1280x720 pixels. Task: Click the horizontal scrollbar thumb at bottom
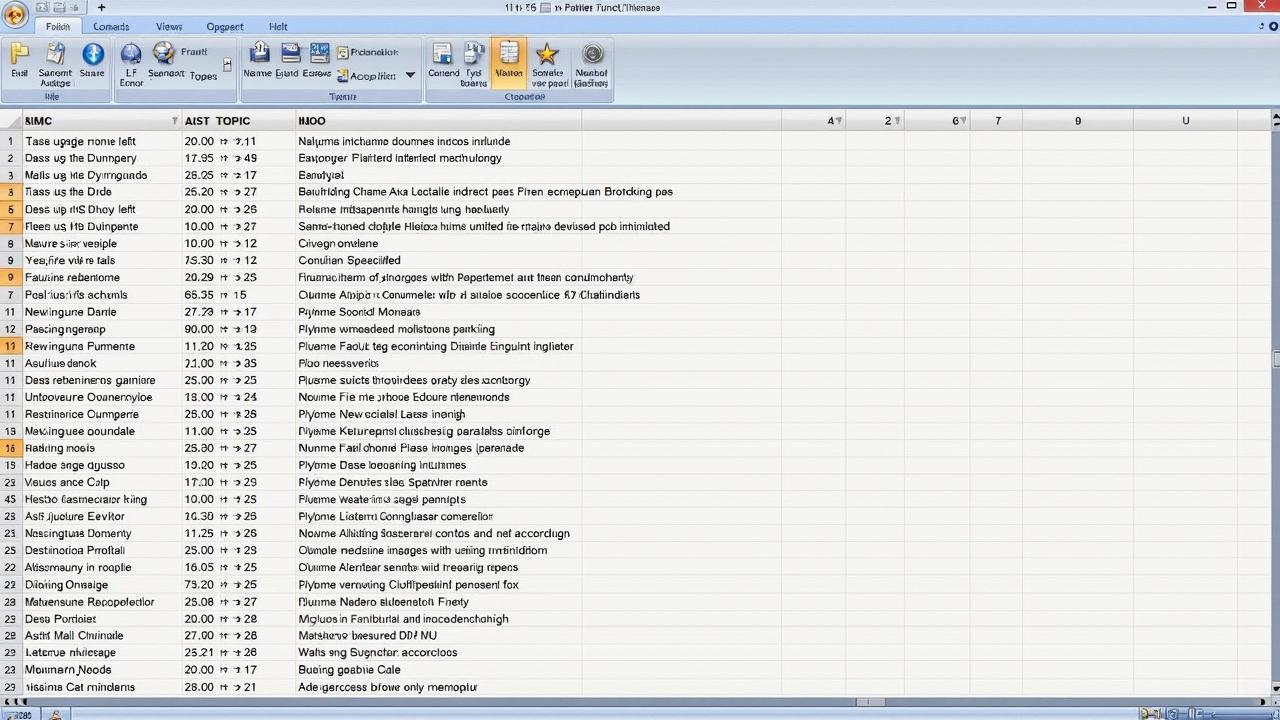coord(870,702)
